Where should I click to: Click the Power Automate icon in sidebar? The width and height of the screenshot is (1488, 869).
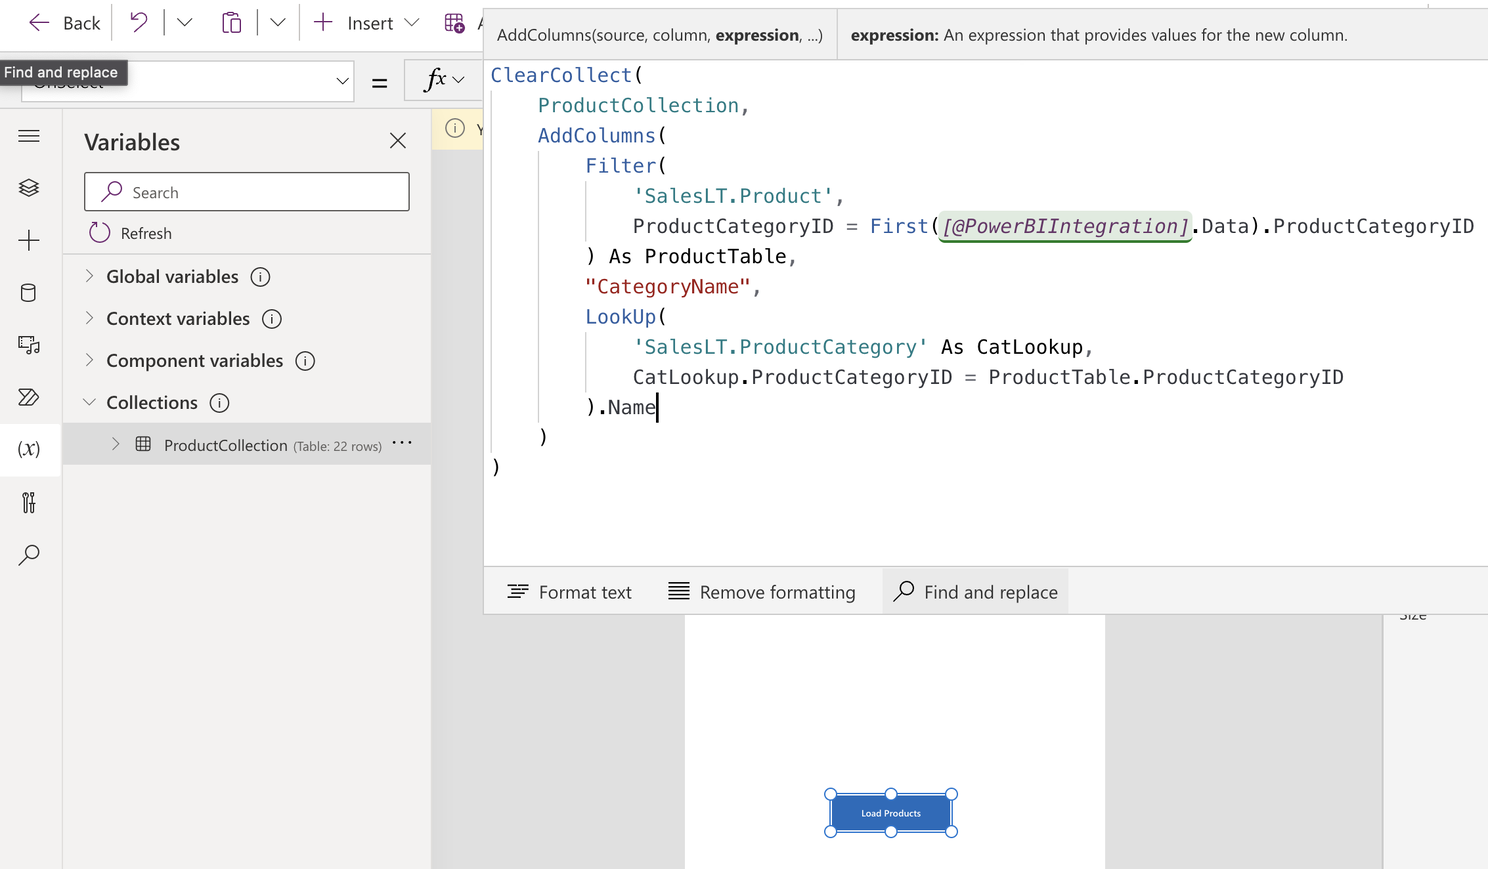coord(29,397)
